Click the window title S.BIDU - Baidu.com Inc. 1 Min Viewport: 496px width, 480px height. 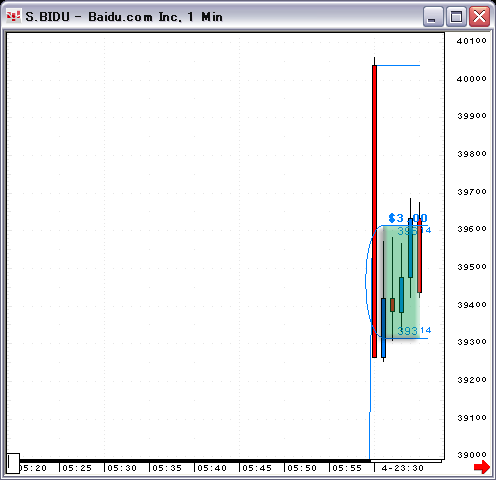tap(124, 17)
